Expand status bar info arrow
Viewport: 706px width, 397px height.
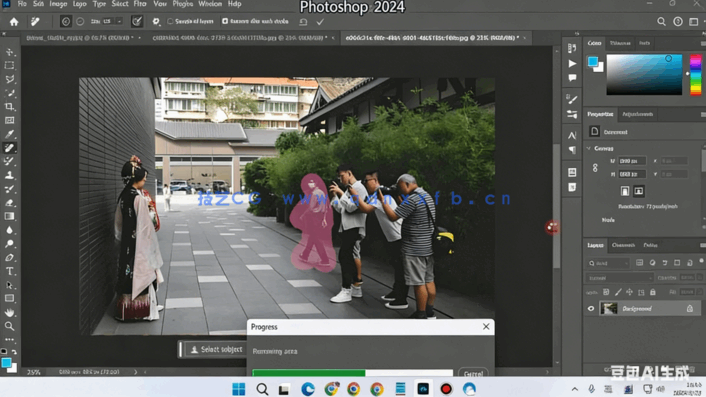(x=136, y=372)
